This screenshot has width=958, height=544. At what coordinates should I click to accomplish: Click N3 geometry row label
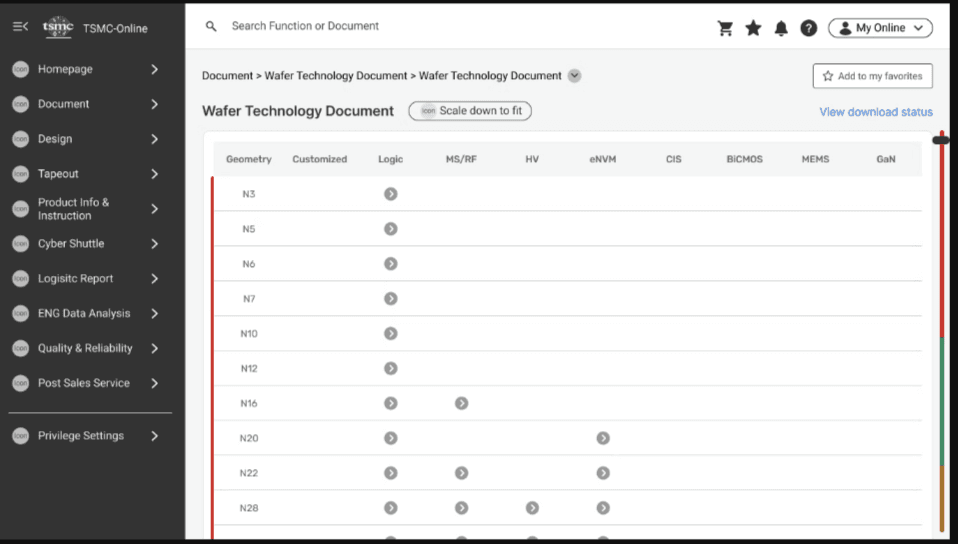point(249,194)
